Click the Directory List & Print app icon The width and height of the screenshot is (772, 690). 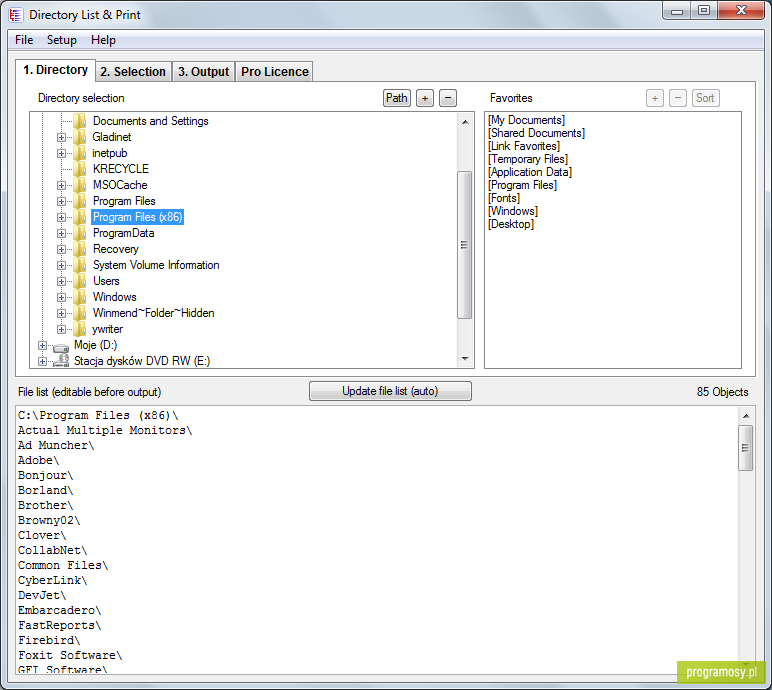click(16, 15)
